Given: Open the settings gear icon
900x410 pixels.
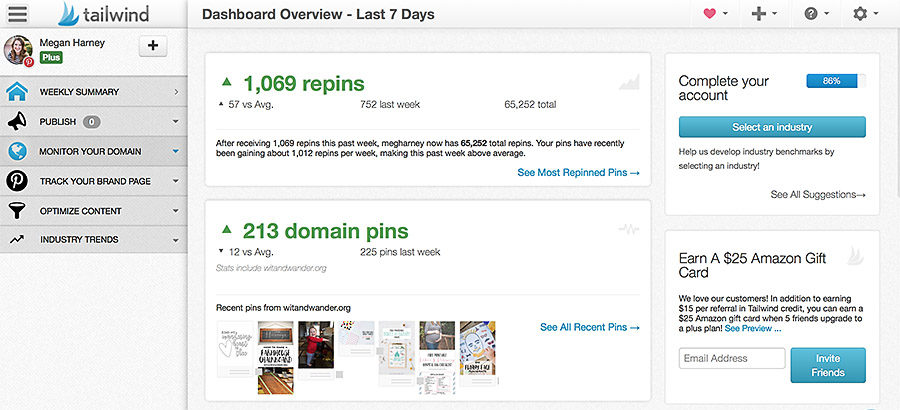Looking at the screenshot, I should [x=860, y=14].
